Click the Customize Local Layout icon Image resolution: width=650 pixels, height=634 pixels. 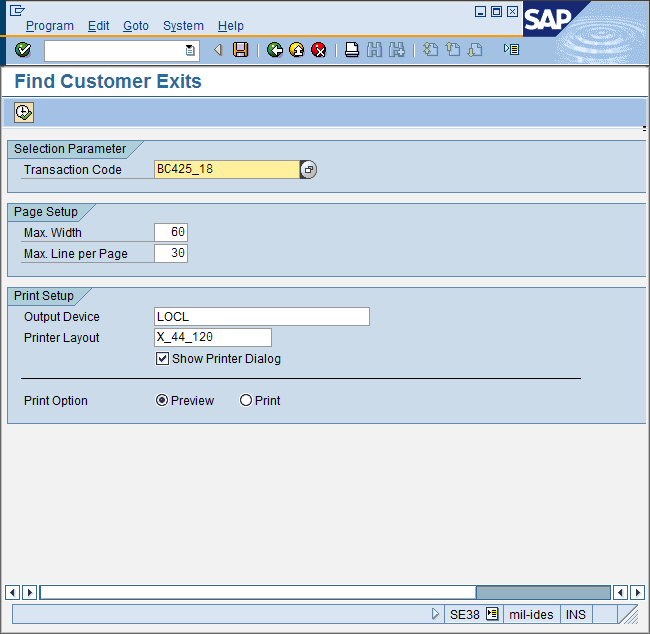511,49
